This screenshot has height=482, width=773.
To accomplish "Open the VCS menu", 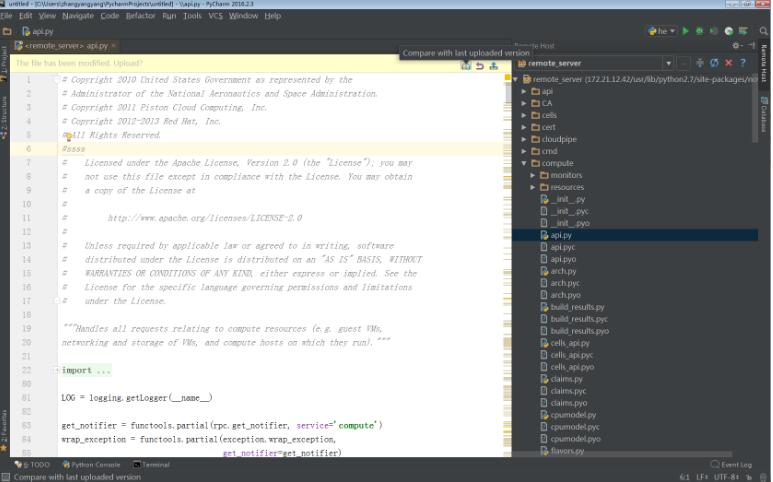I will (215, 16).
